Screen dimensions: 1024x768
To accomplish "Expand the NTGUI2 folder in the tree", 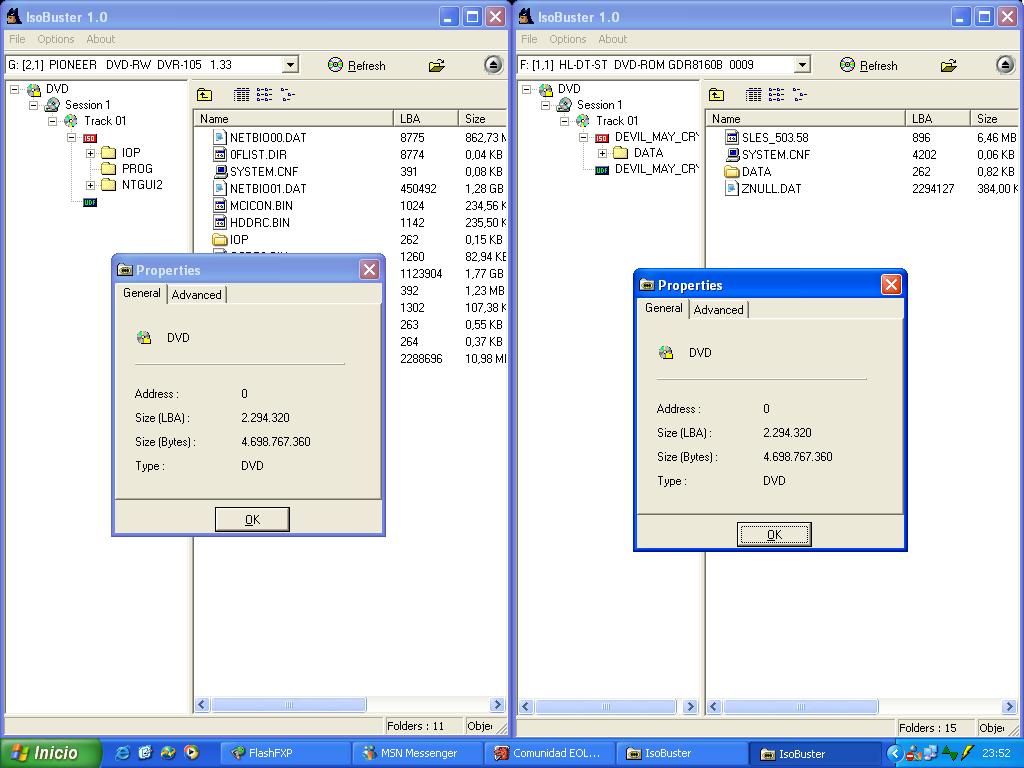I will 90,185.
